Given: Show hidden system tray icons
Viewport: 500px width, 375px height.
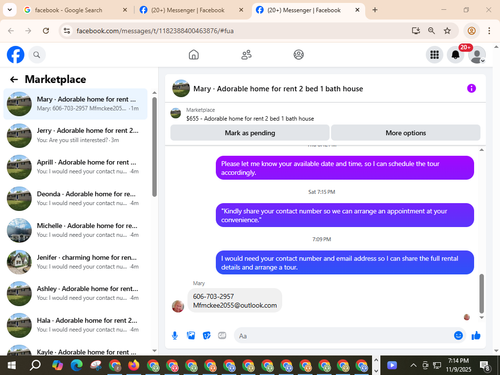Looking at the screenshot, I should coord(413,366).
